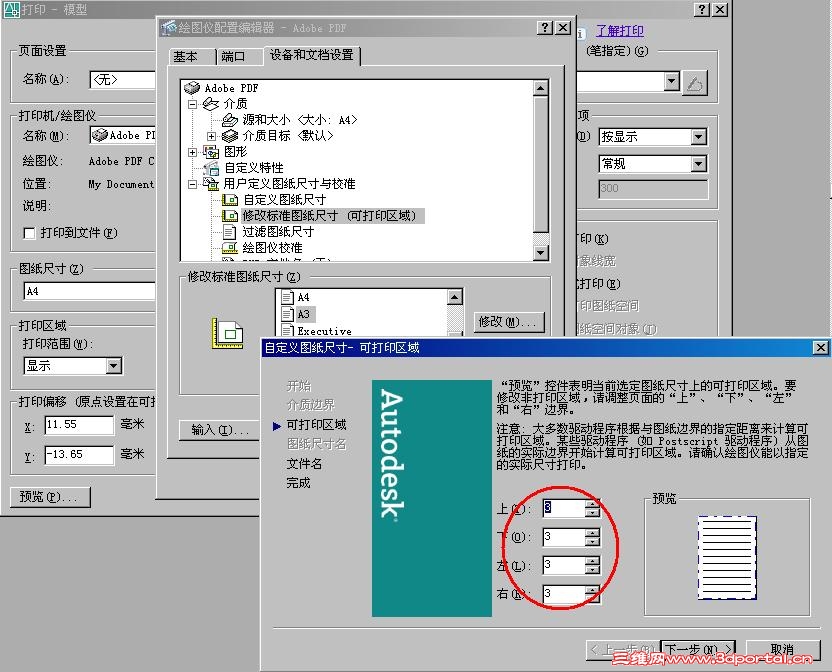Click the AutoCAD icon in print window title
The width and height of the screenshot is (832, 672).
click(11, 9)
